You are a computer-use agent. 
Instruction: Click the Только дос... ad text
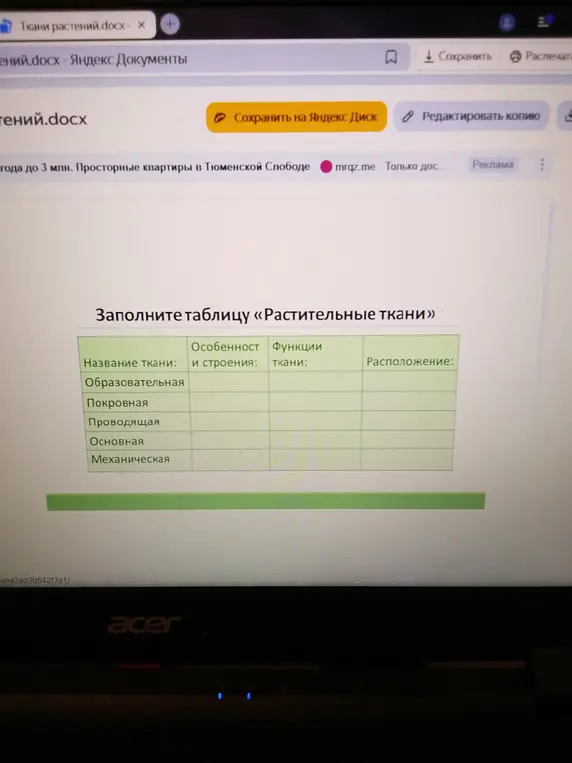414,166
